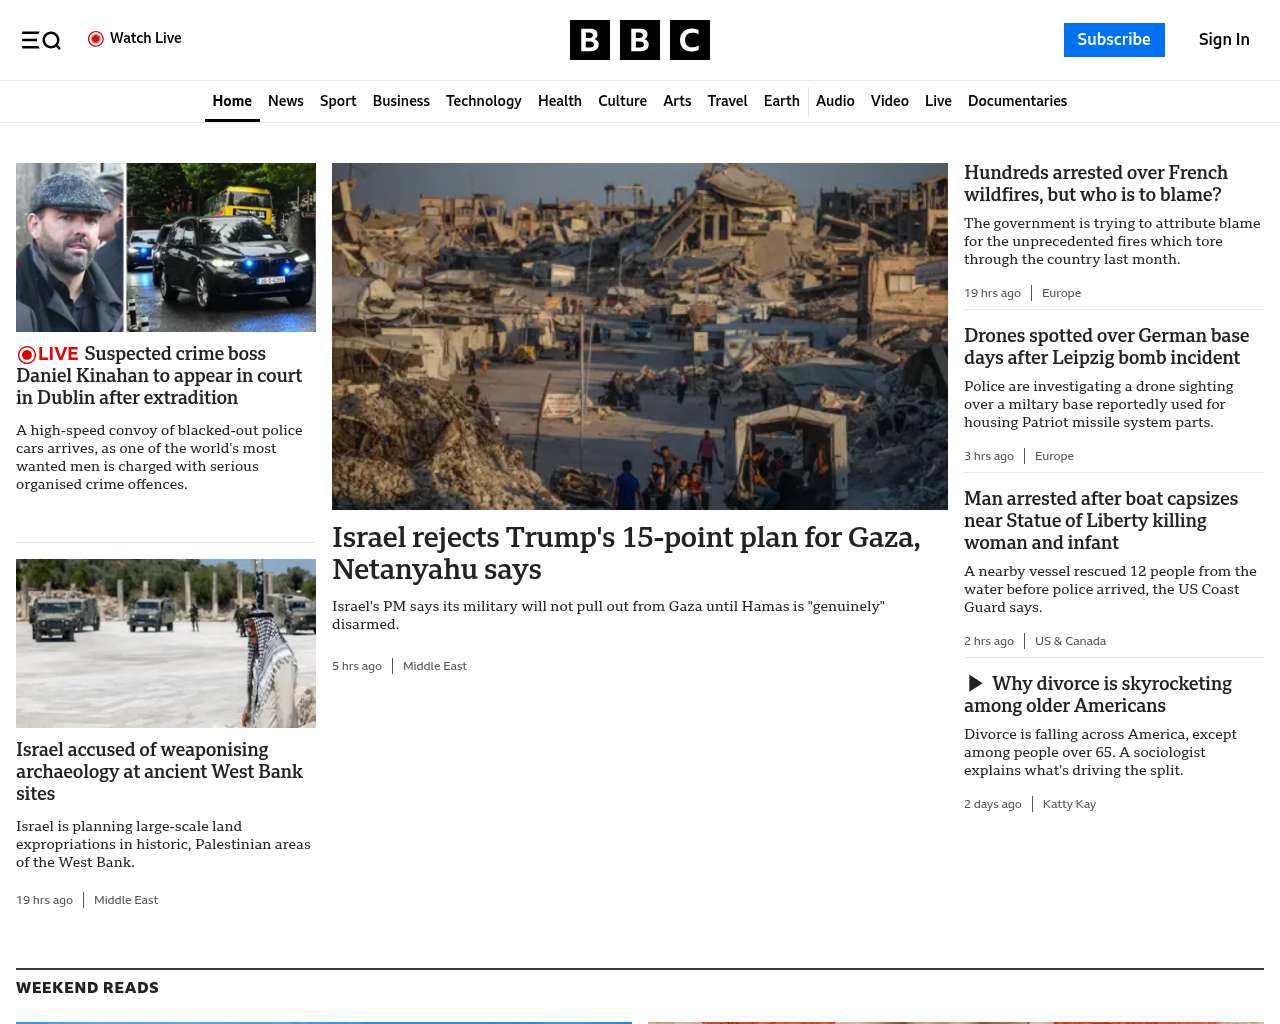The image size is (1280, 1024).
Task: Click the US & Canada tag
Action: tap(1070, 641)
